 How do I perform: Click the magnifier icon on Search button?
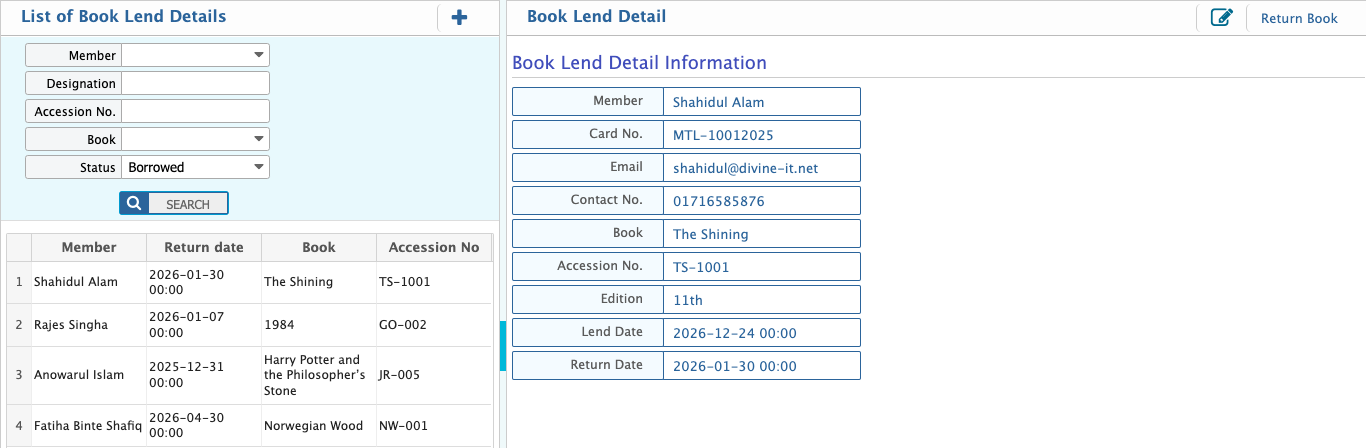132,204
